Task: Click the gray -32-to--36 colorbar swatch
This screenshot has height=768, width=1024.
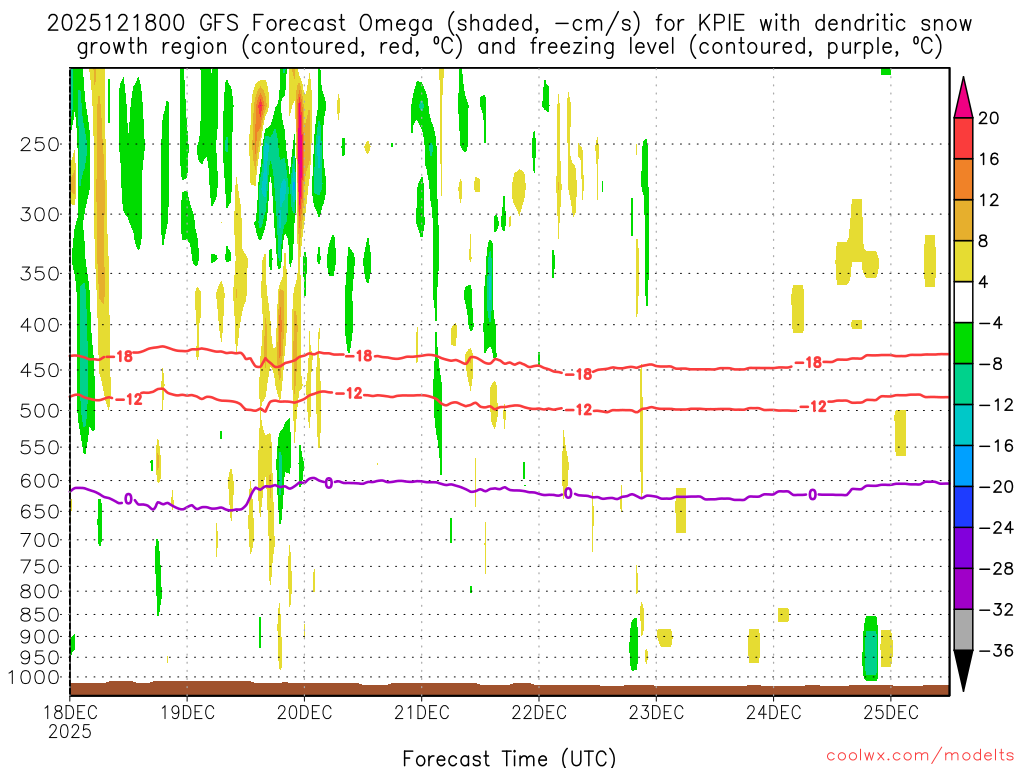Action: tap(963, 630)
